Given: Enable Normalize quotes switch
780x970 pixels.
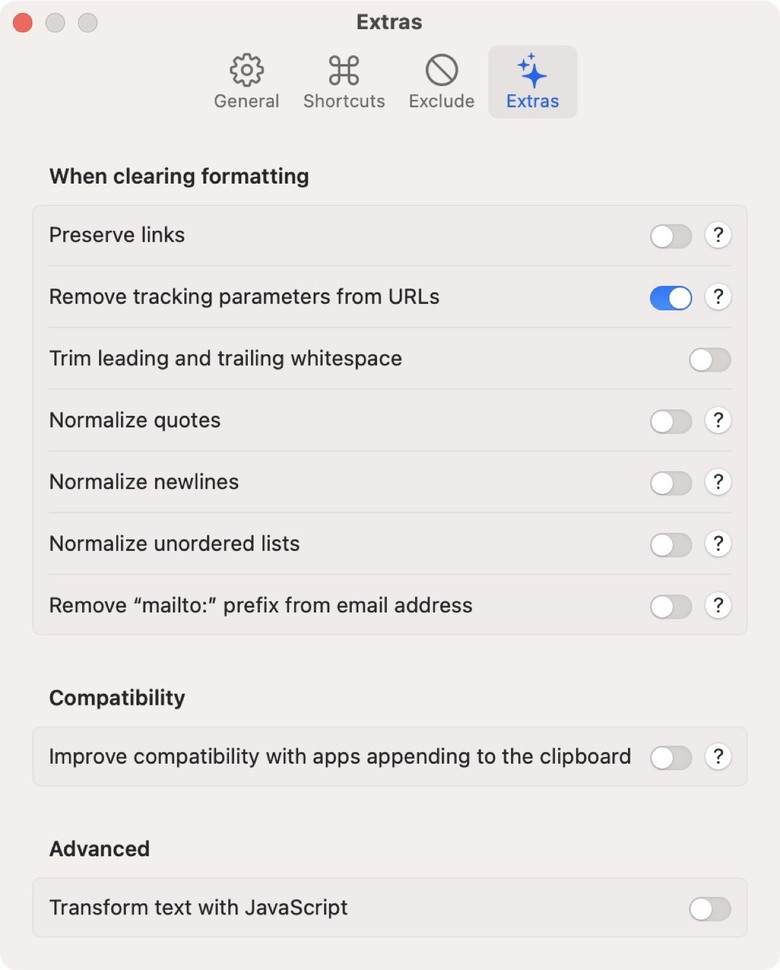Looking at the screenshot, I should coord(671,421).
